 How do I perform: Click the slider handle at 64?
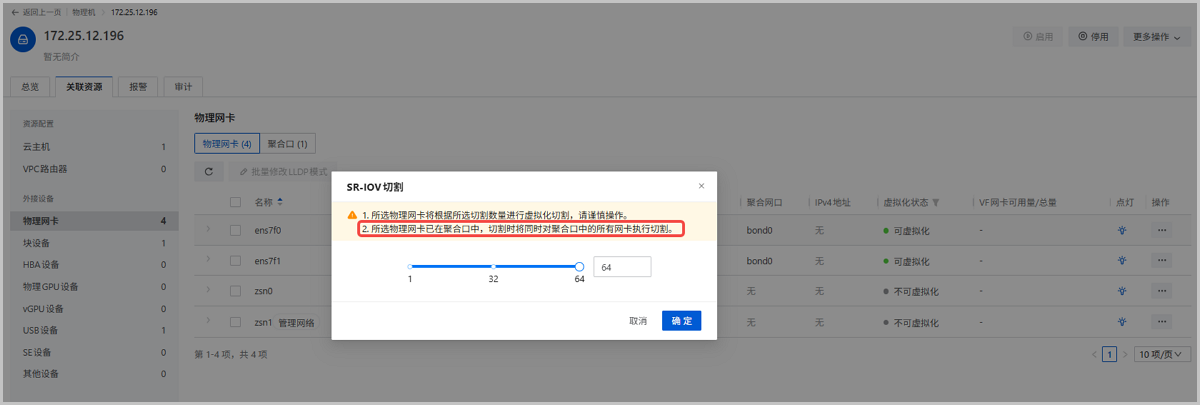point(580,267)
